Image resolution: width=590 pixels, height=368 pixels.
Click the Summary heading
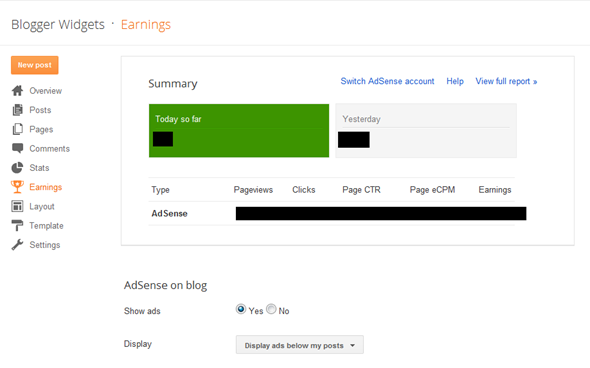pyautogui.click(x=173, y=84)
